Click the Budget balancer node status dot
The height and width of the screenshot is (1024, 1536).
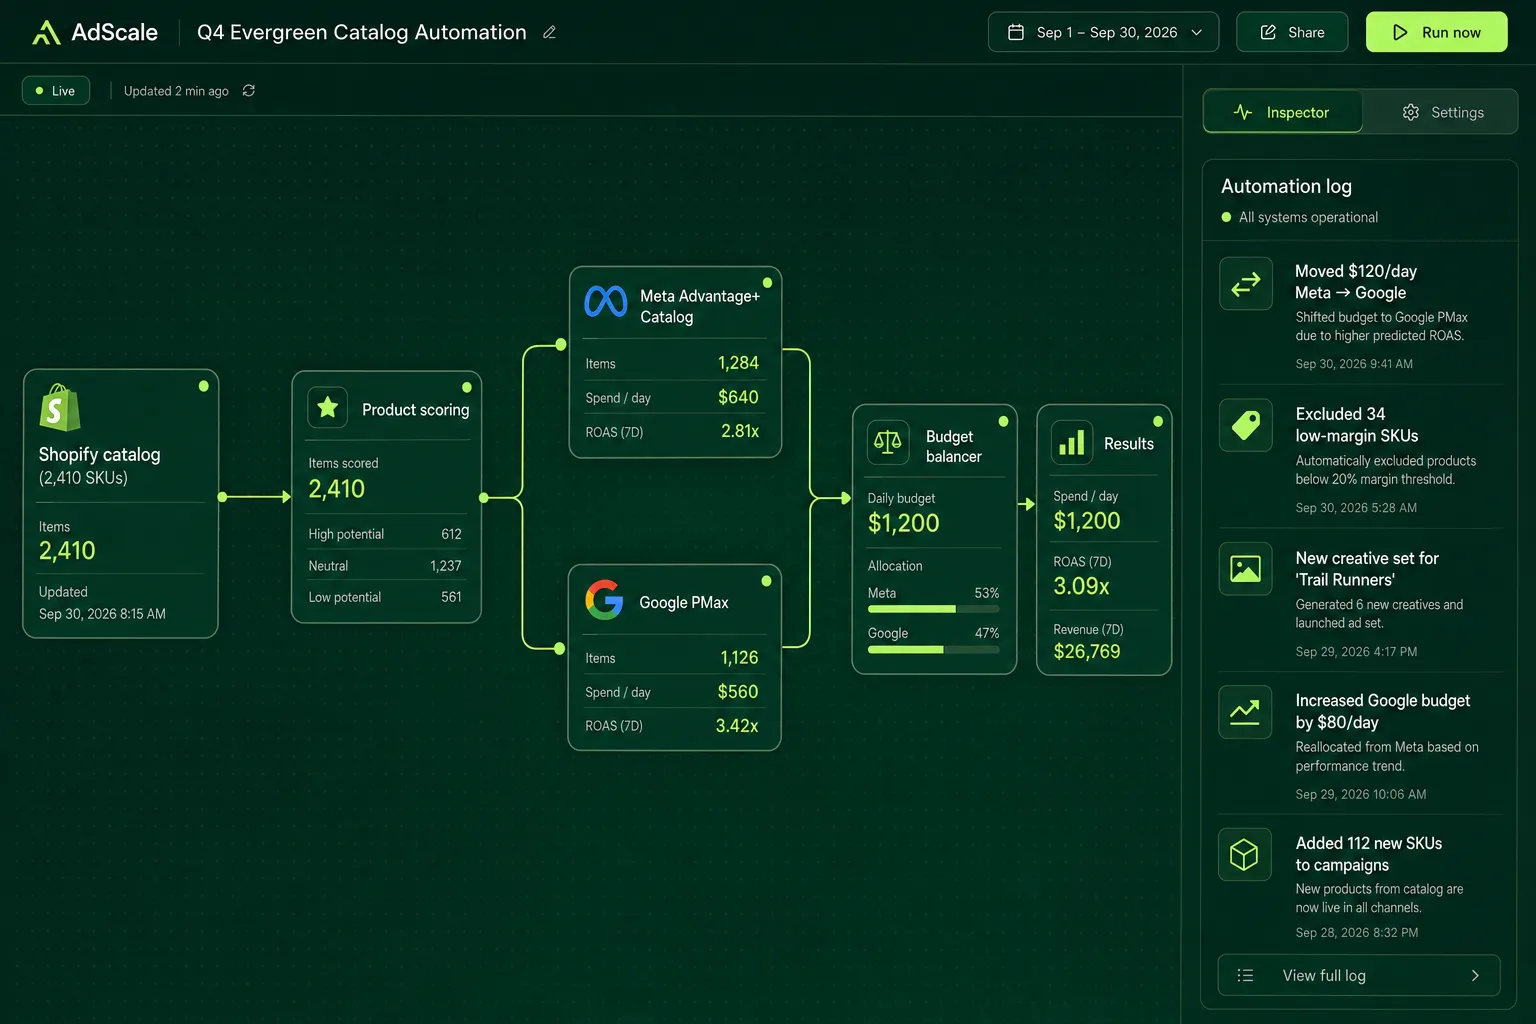tap(1003, 421)
